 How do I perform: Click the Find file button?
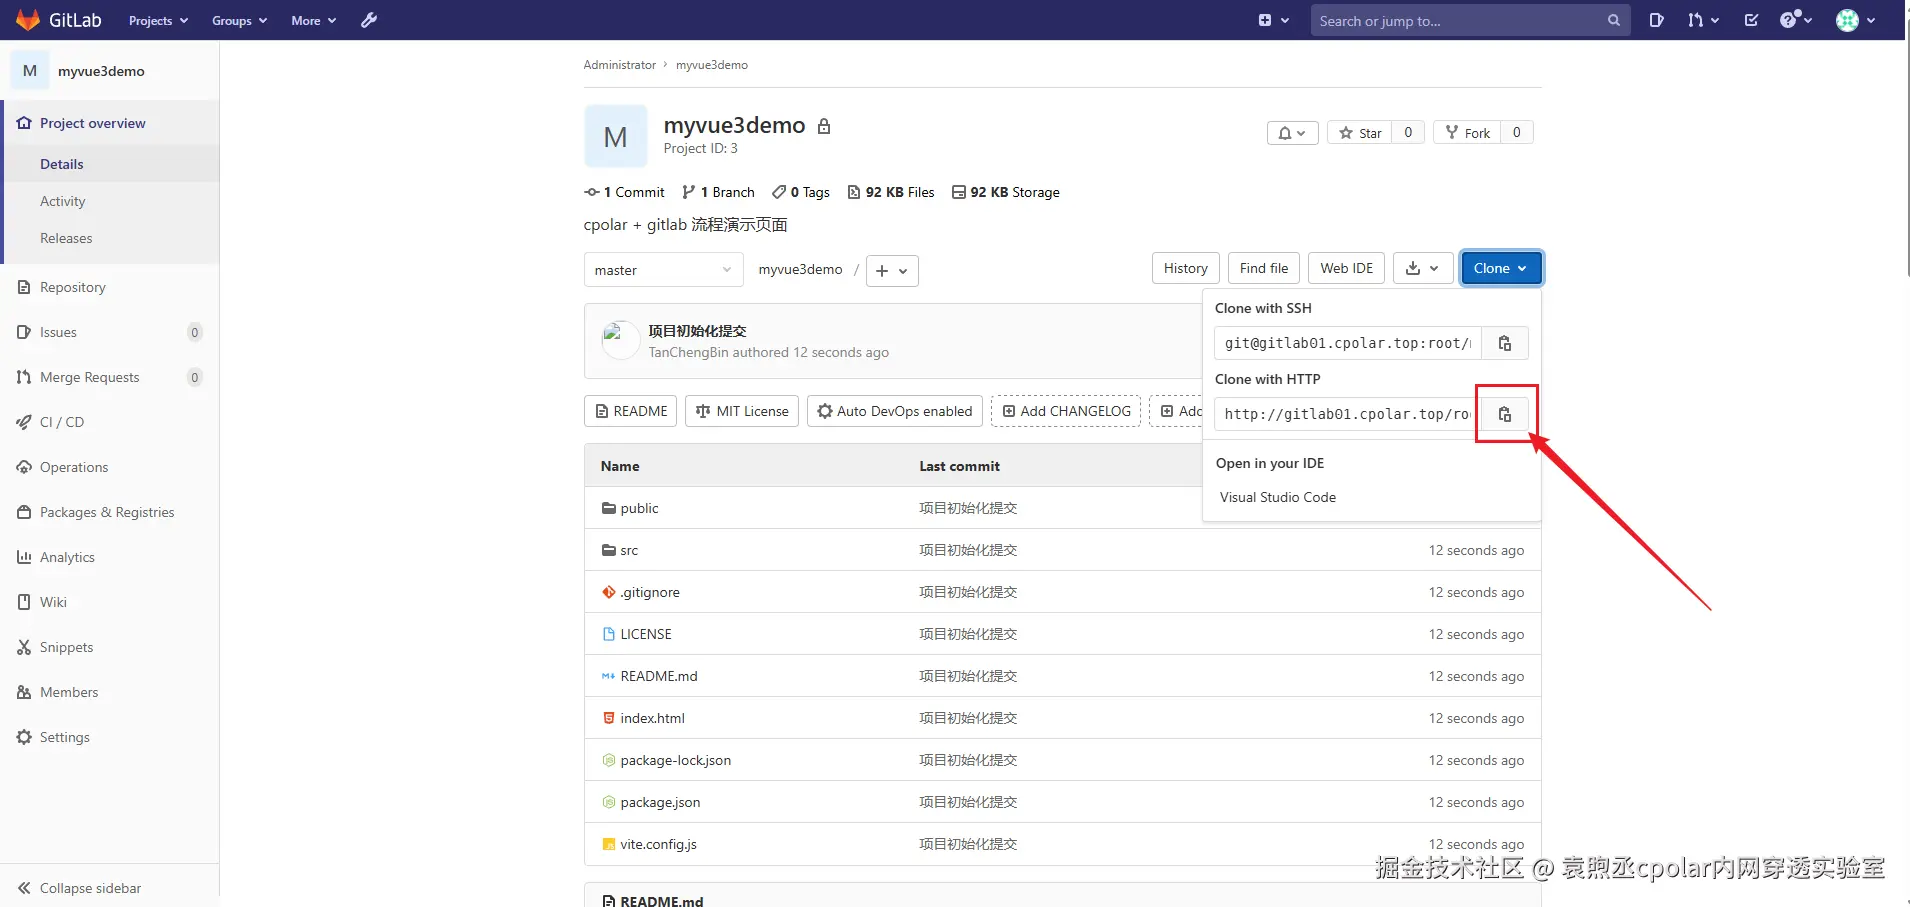click(x=1264, y=268)
